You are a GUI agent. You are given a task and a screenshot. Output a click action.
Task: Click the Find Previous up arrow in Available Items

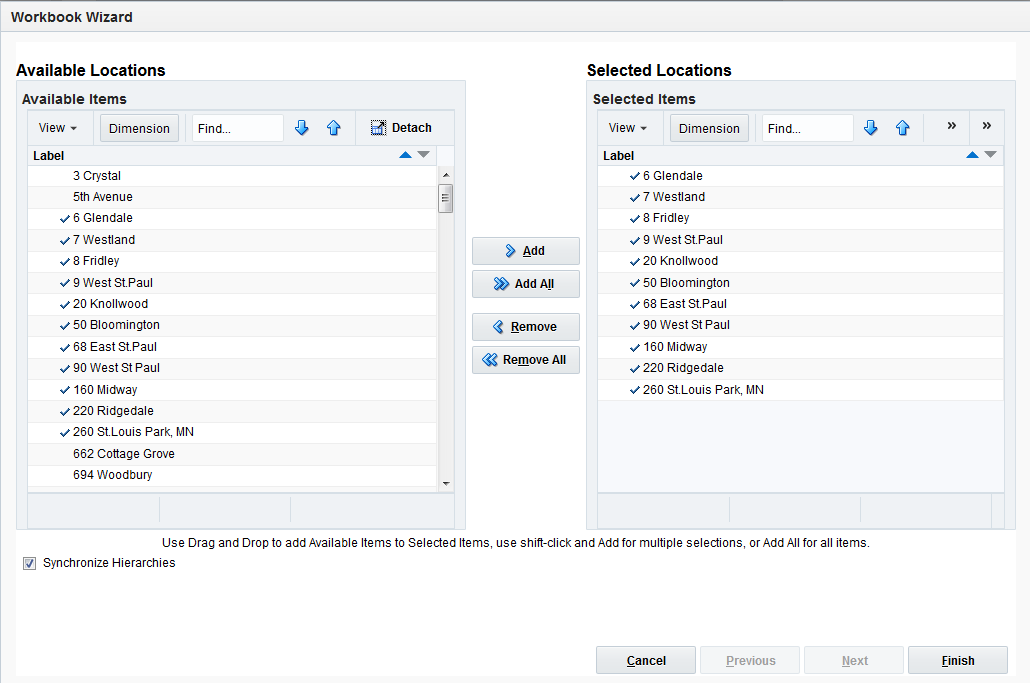click(x=334, y=128)
